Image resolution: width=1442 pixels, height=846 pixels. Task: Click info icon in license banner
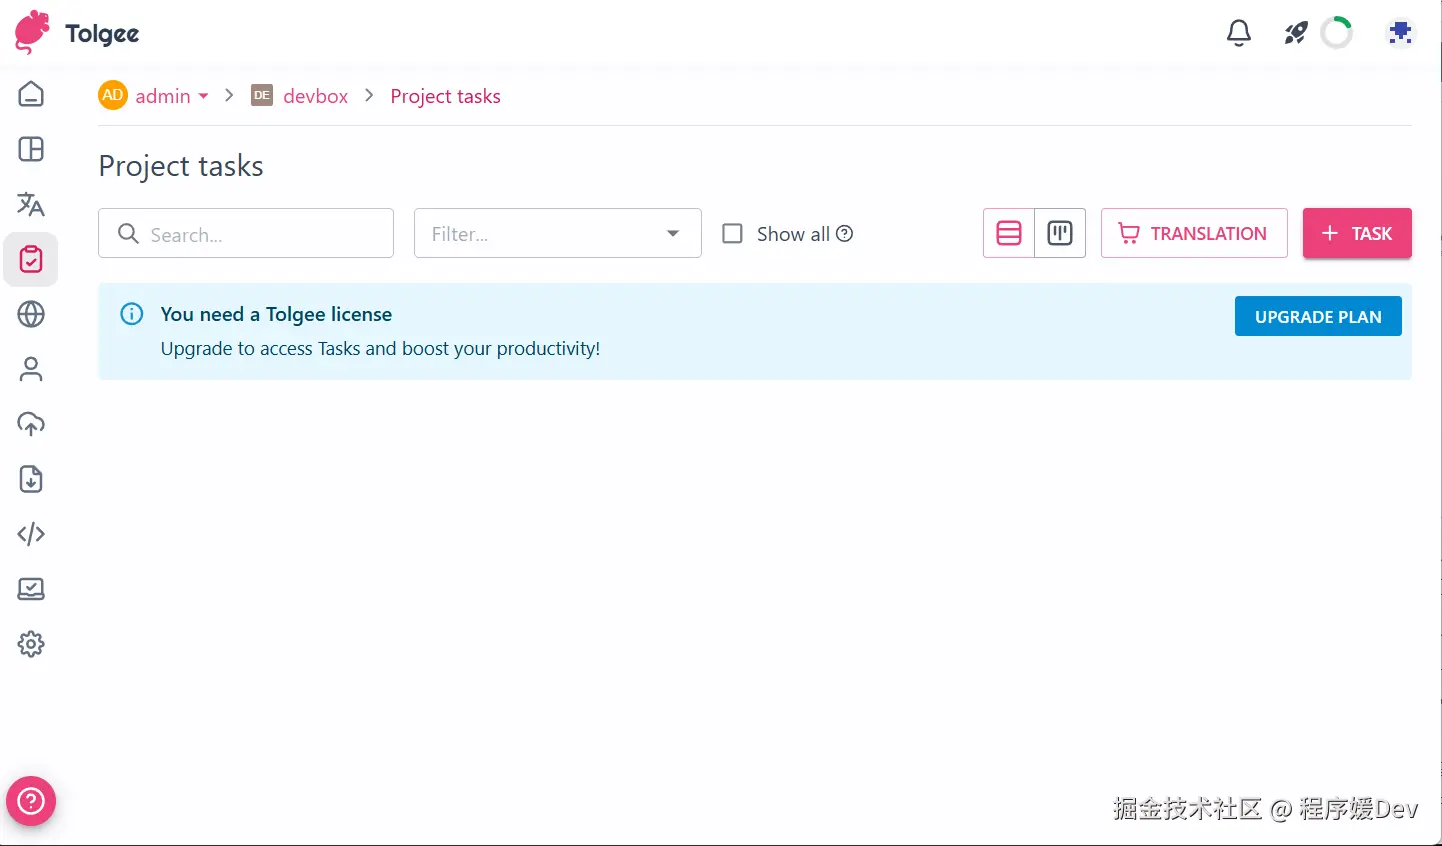(132, 314)
